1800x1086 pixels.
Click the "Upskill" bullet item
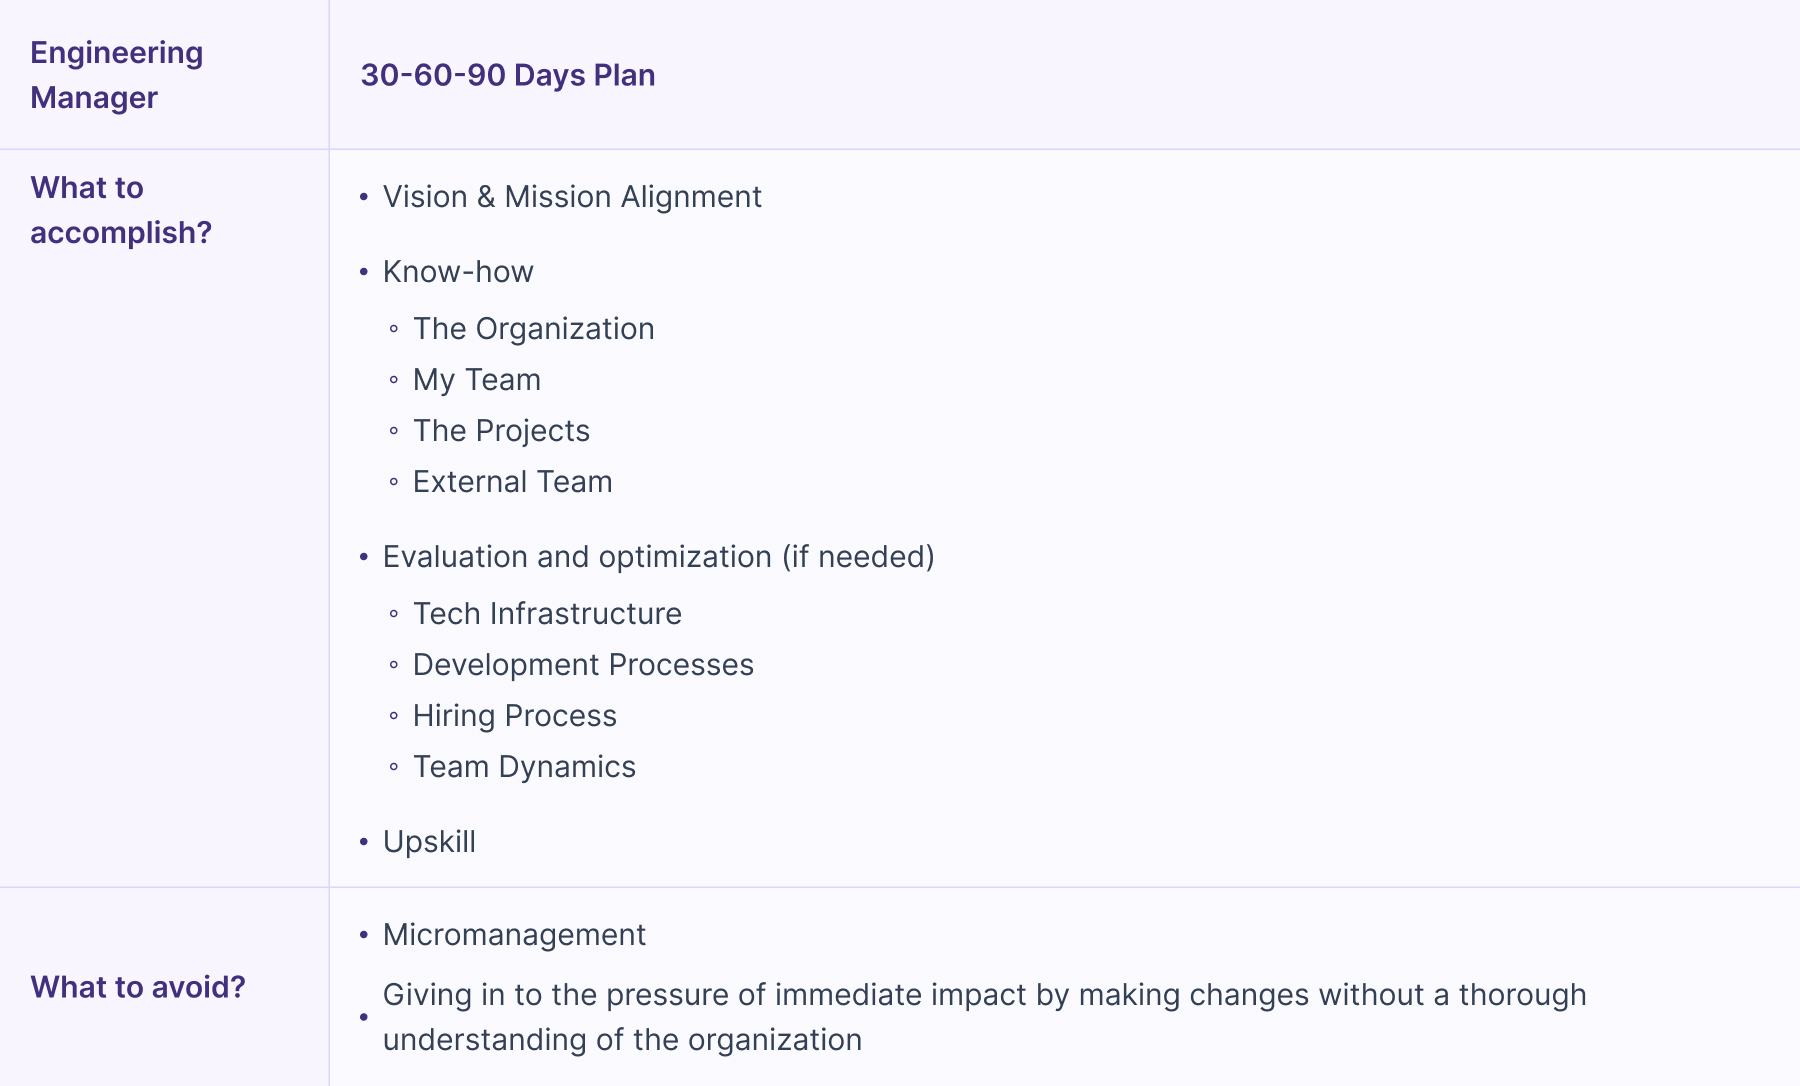[x=429, y=842]
